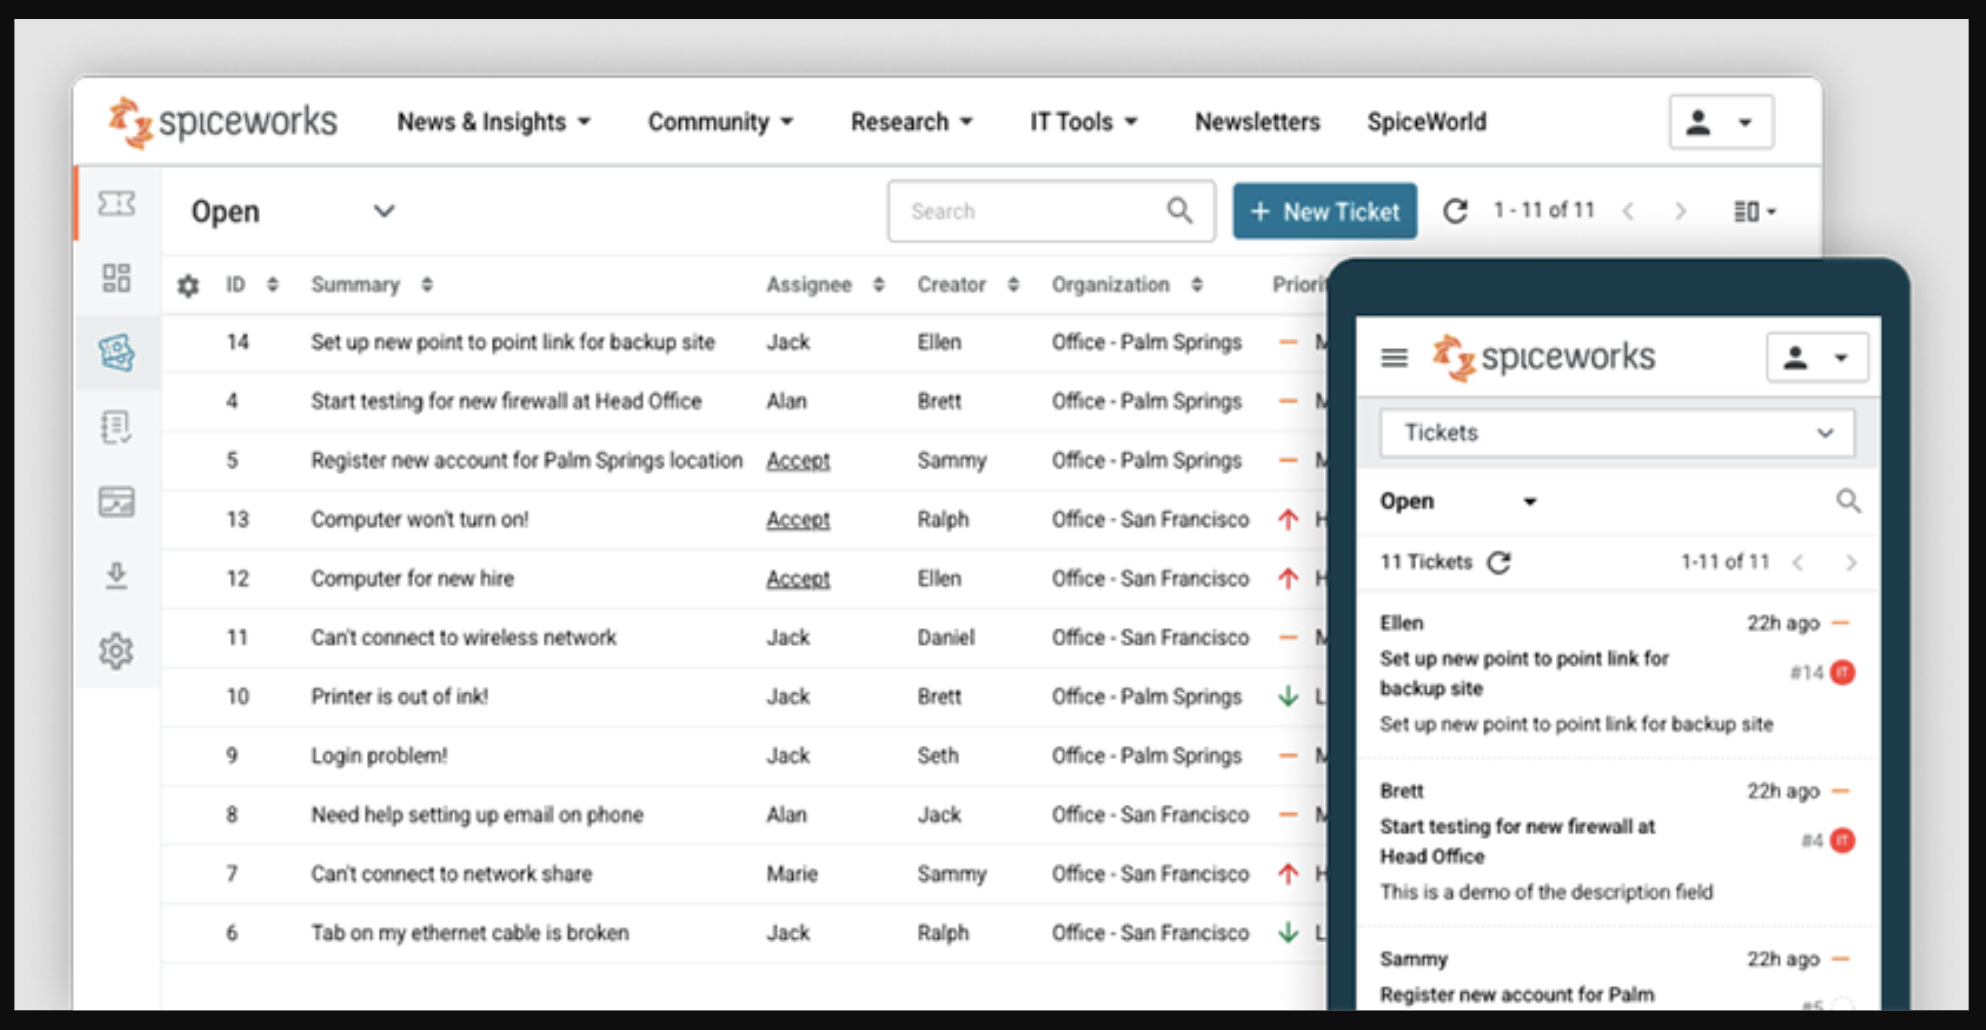Click high priority arrow for Computer won't turn on

[x=1288, y=519]
